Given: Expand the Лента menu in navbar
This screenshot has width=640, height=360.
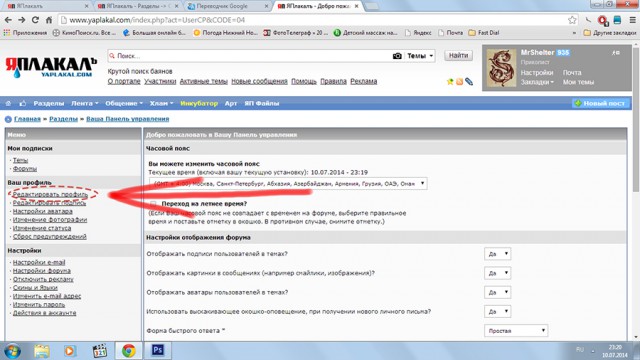Looking at the screenshot, I should 84,104.
